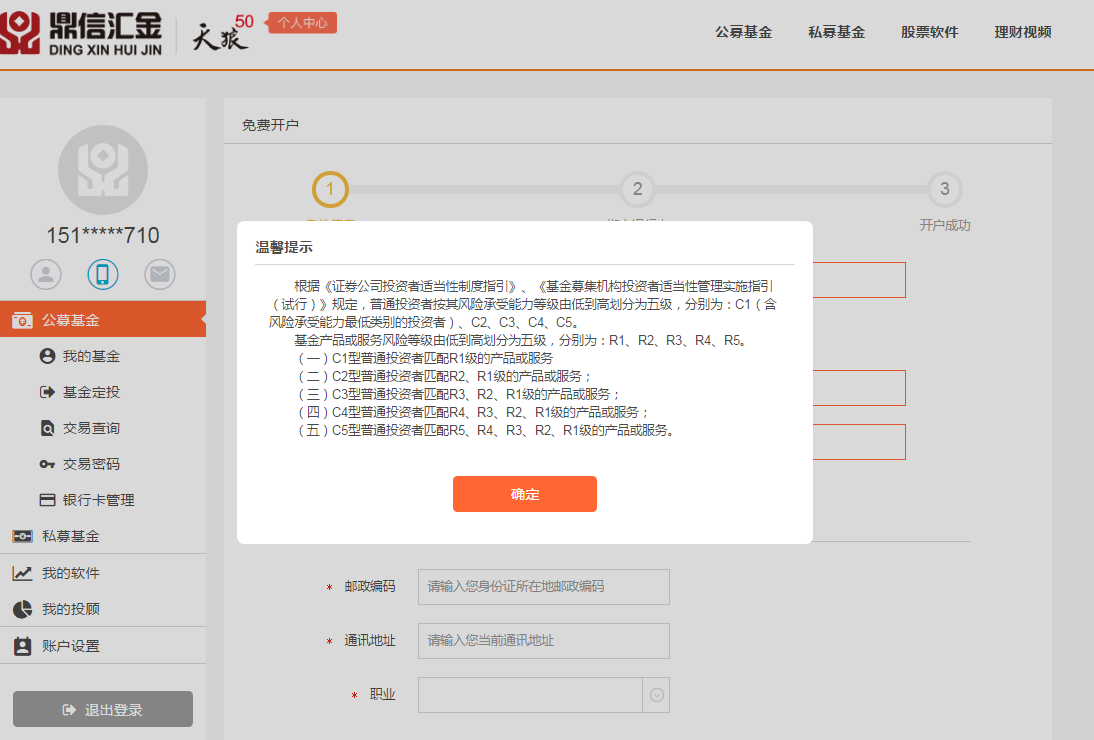Click the 个人中心 badge
This screenshot has height=740, width=1094.
tap(302, 22)
